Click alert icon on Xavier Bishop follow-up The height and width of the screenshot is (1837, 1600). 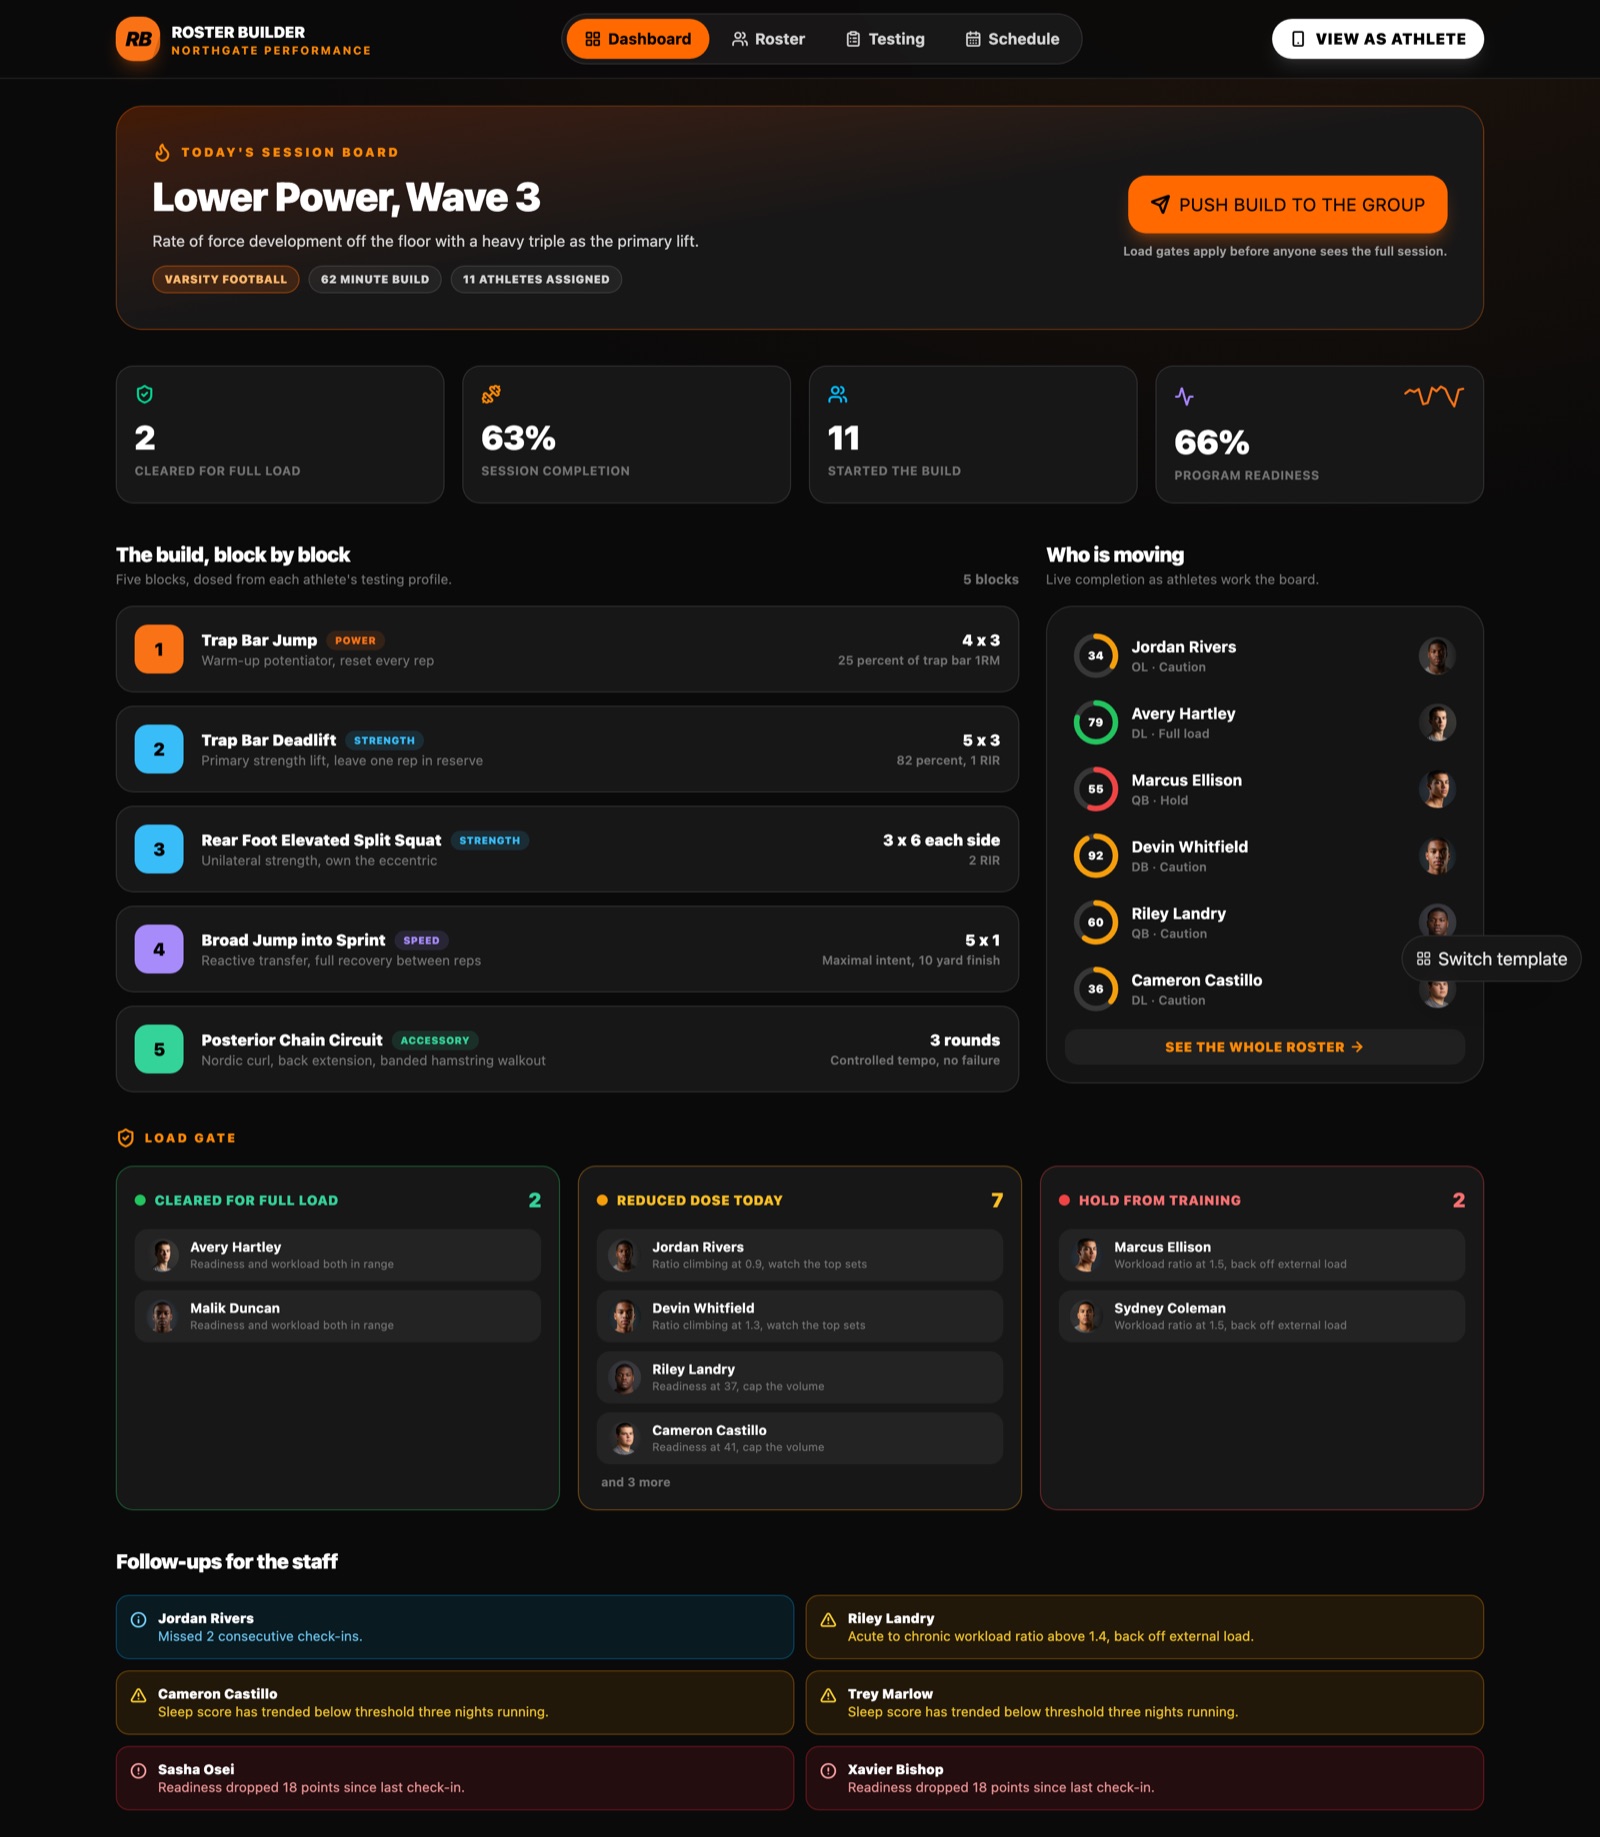click(829, 1771)
